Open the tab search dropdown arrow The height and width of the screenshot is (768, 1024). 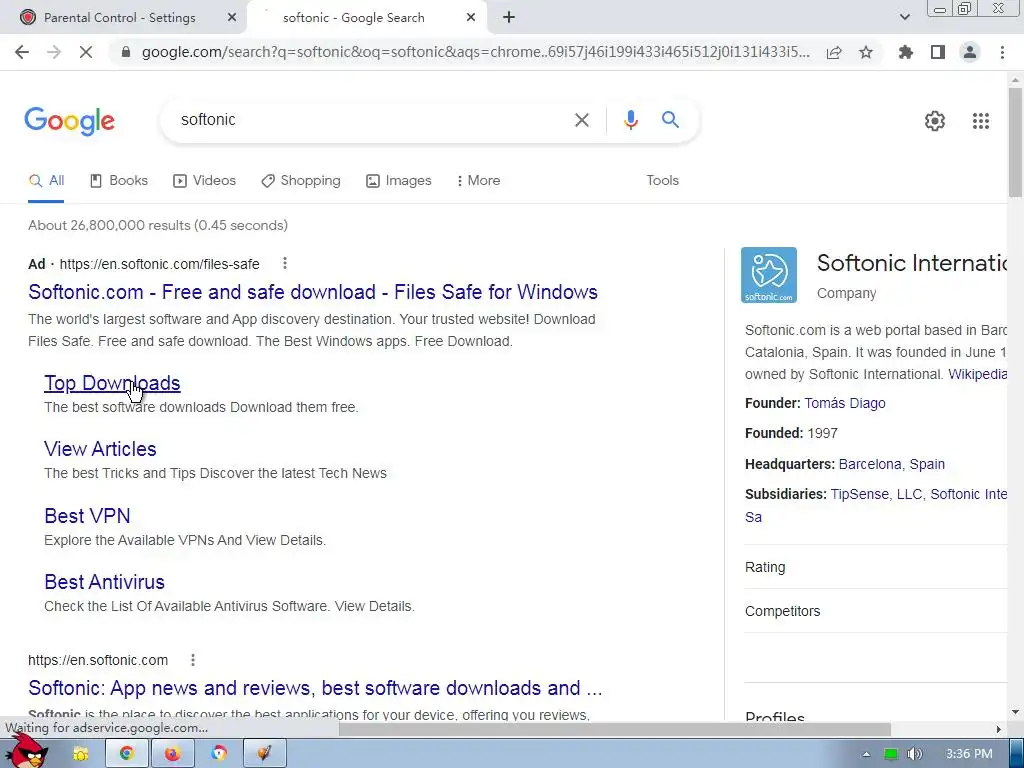(904, 17)
